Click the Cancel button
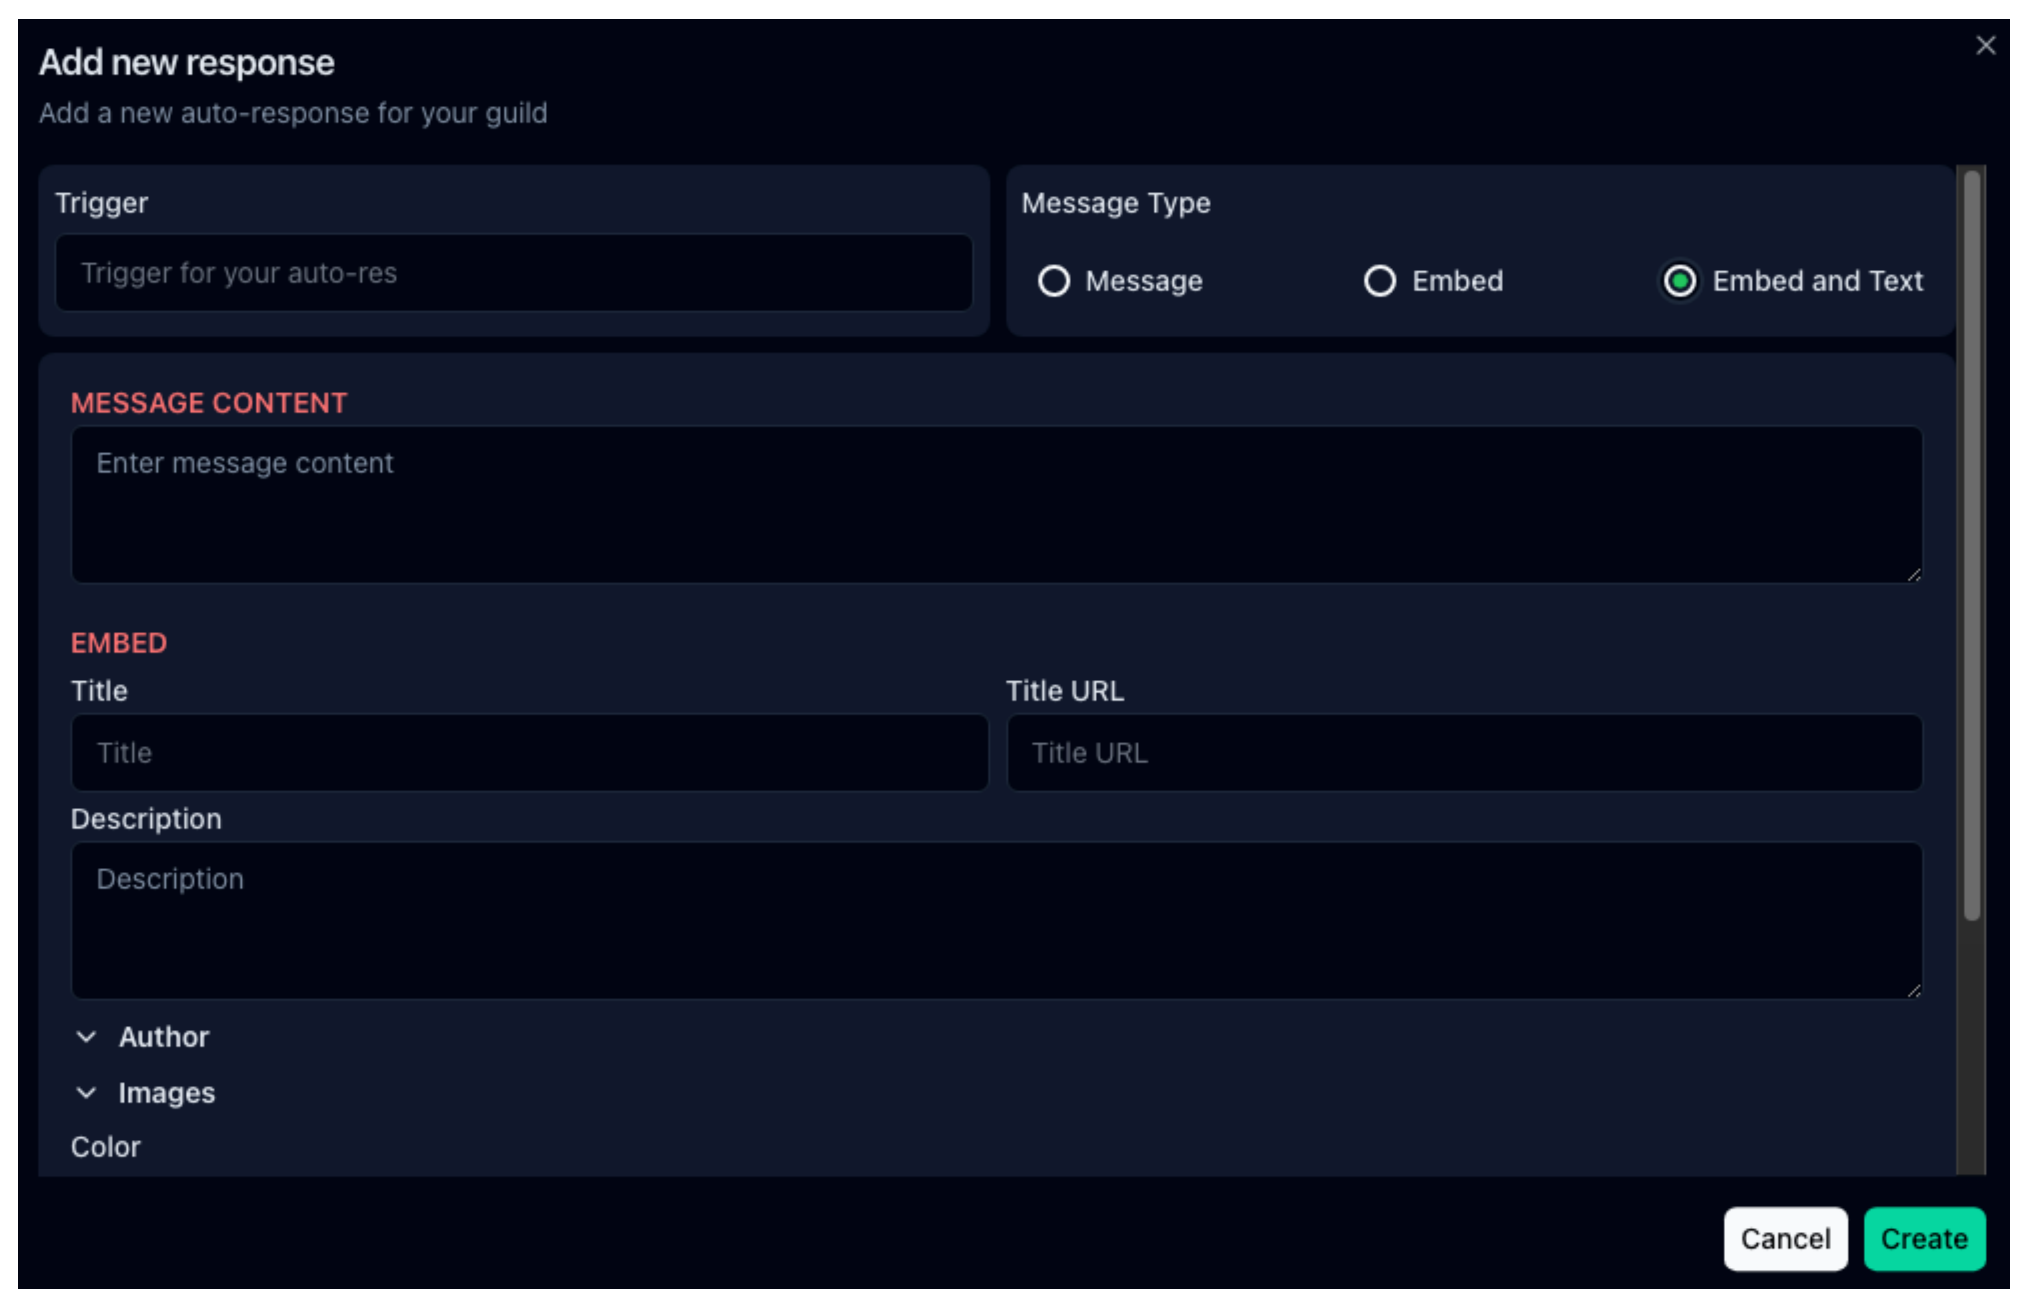Image resolution: width=2032 pixels, height=1309 pixels. (x=1786, y=1238)
